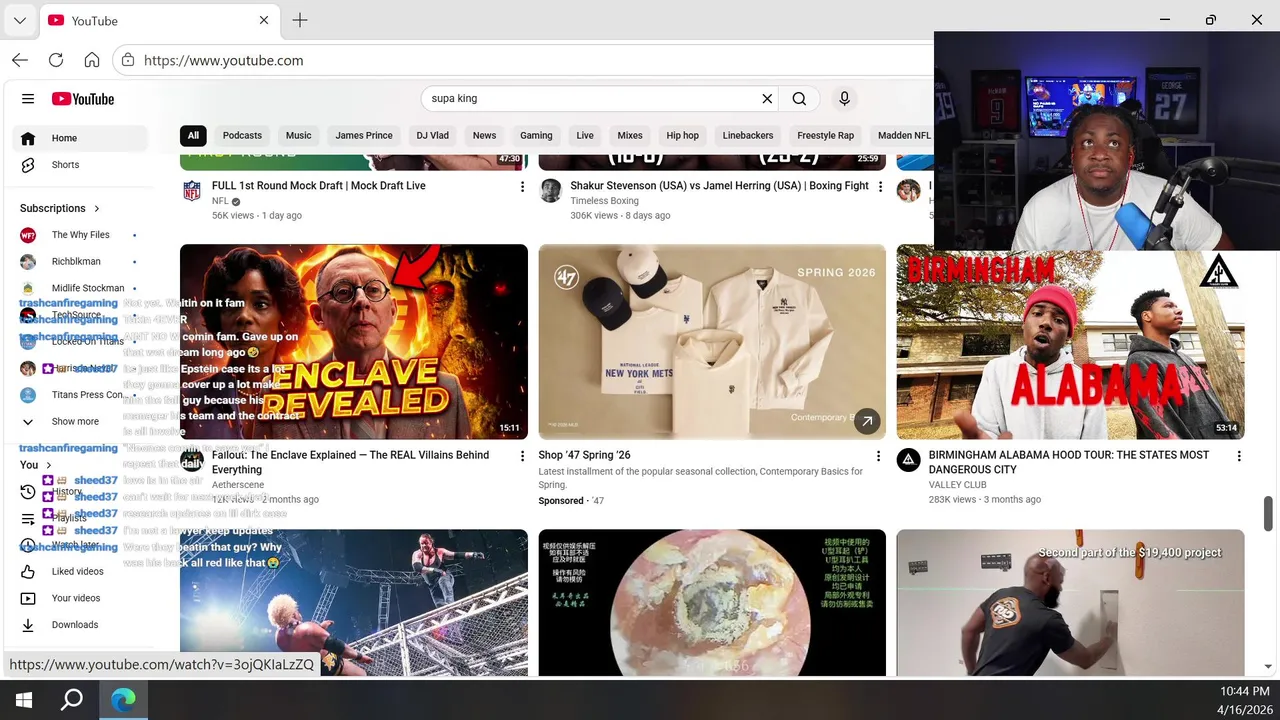Viewport: 1280px width, 720px height.
Task: Click external link icon on '47 ad
Action: click(867, 421)
